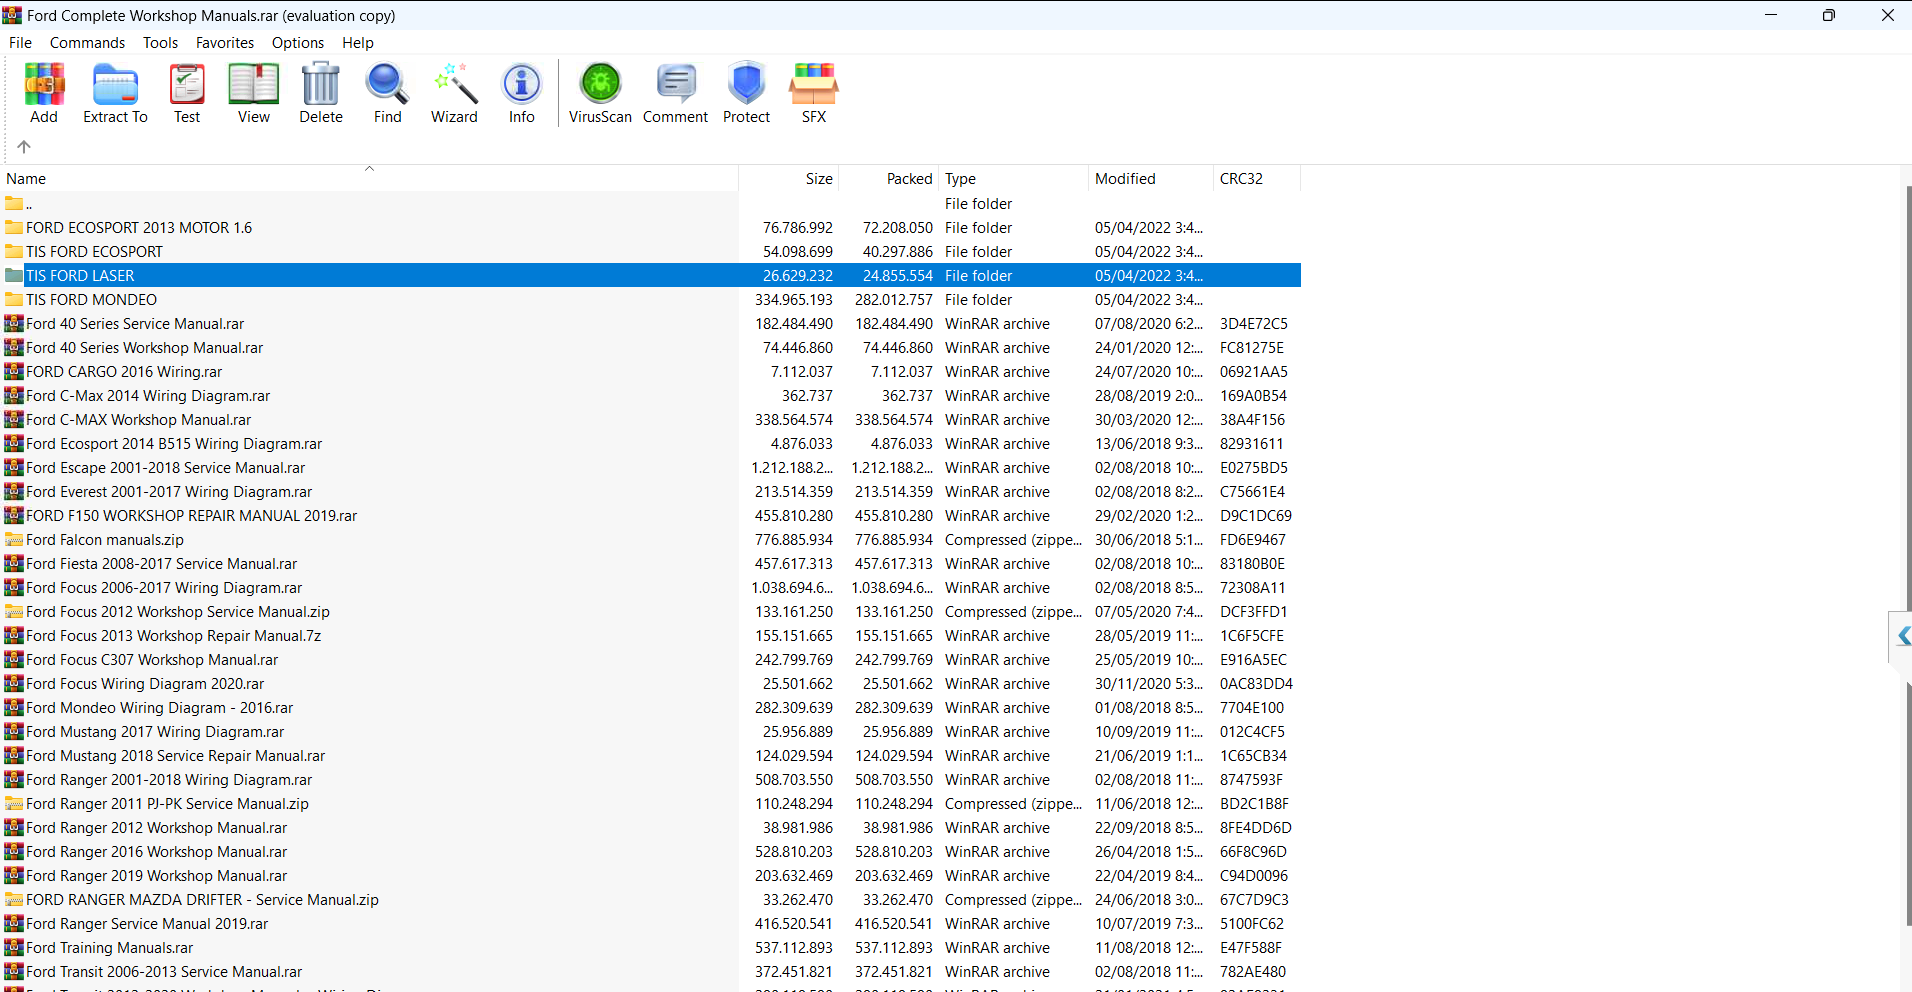Open the Favorites menu
Screen dimensions: 1912x992
pos(224,43)
